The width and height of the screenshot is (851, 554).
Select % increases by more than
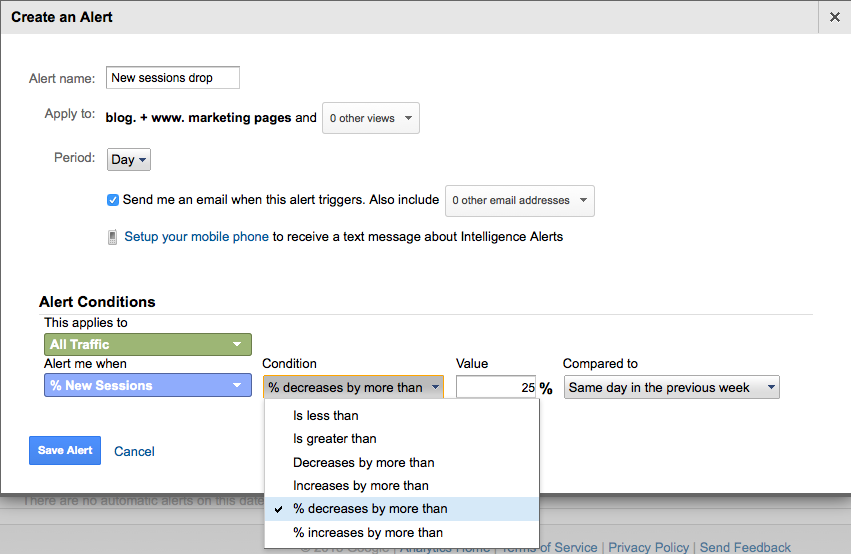tap(402, 533)
